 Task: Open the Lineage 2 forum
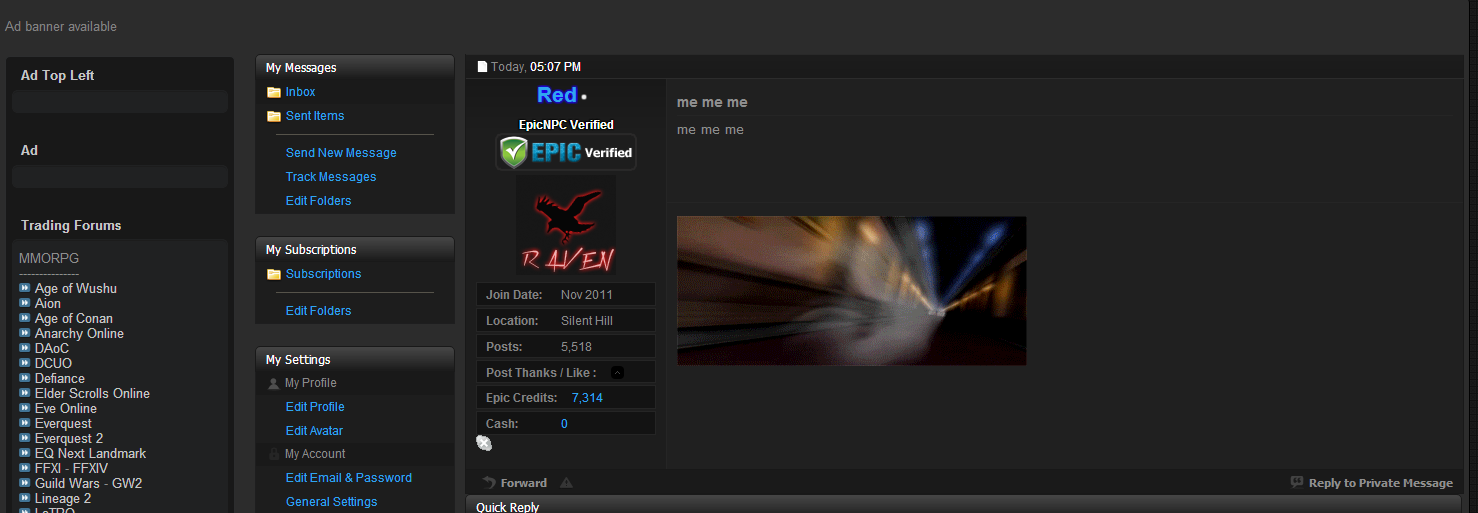coord(63,498)
